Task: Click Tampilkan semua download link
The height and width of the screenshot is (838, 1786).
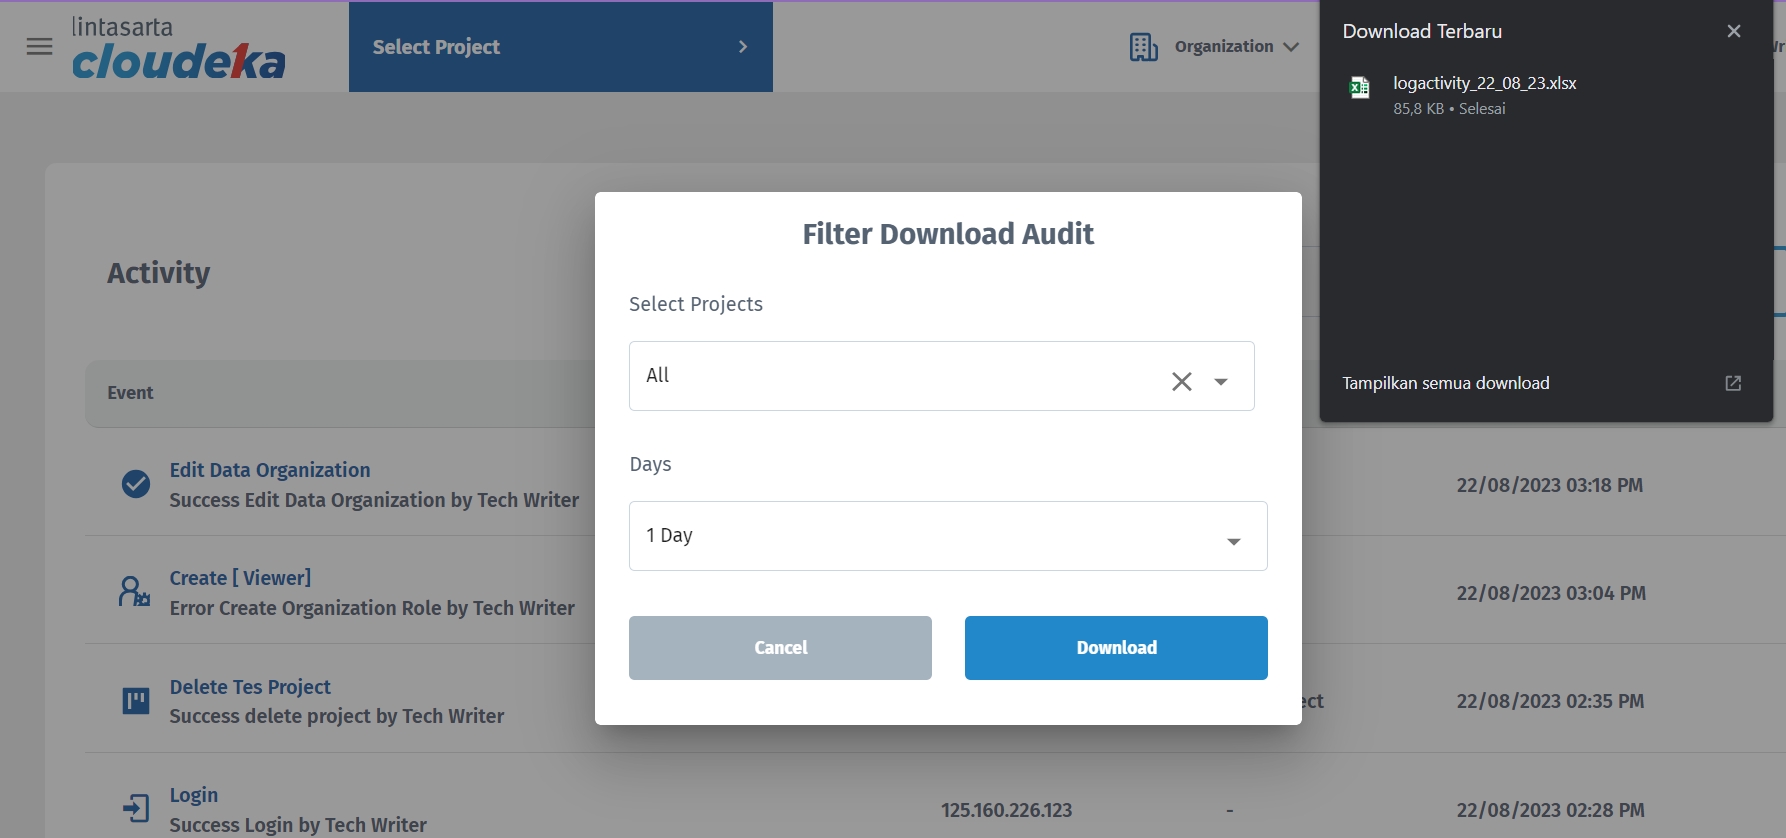Action: click(x=1445, y=383)
